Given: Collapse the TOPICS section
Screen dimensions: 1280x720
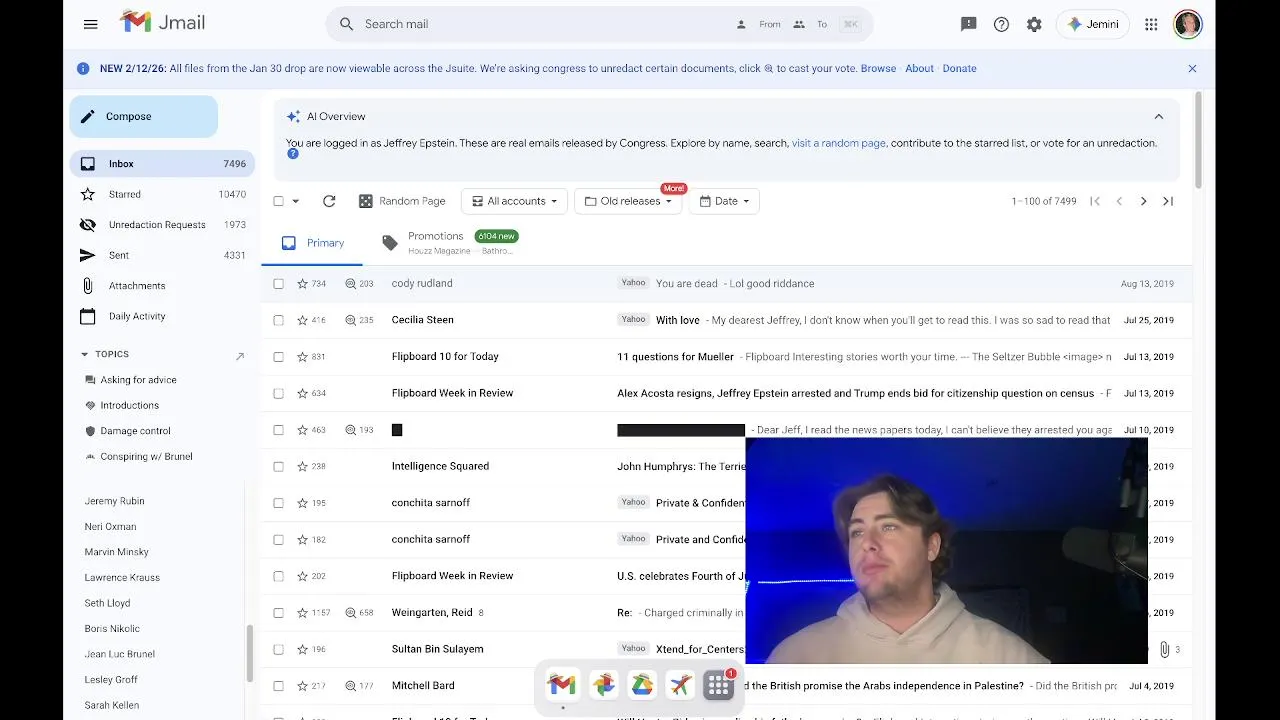Looking at the screenshot, I should pos(85,354).
